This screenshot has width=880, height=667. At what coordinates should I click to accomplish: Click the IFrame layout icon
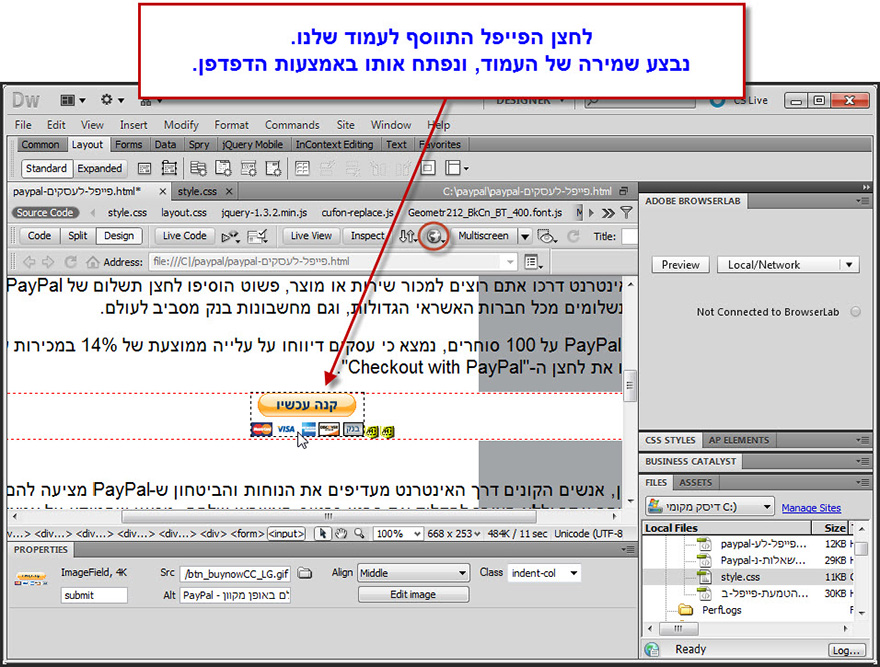pos(428,168)
